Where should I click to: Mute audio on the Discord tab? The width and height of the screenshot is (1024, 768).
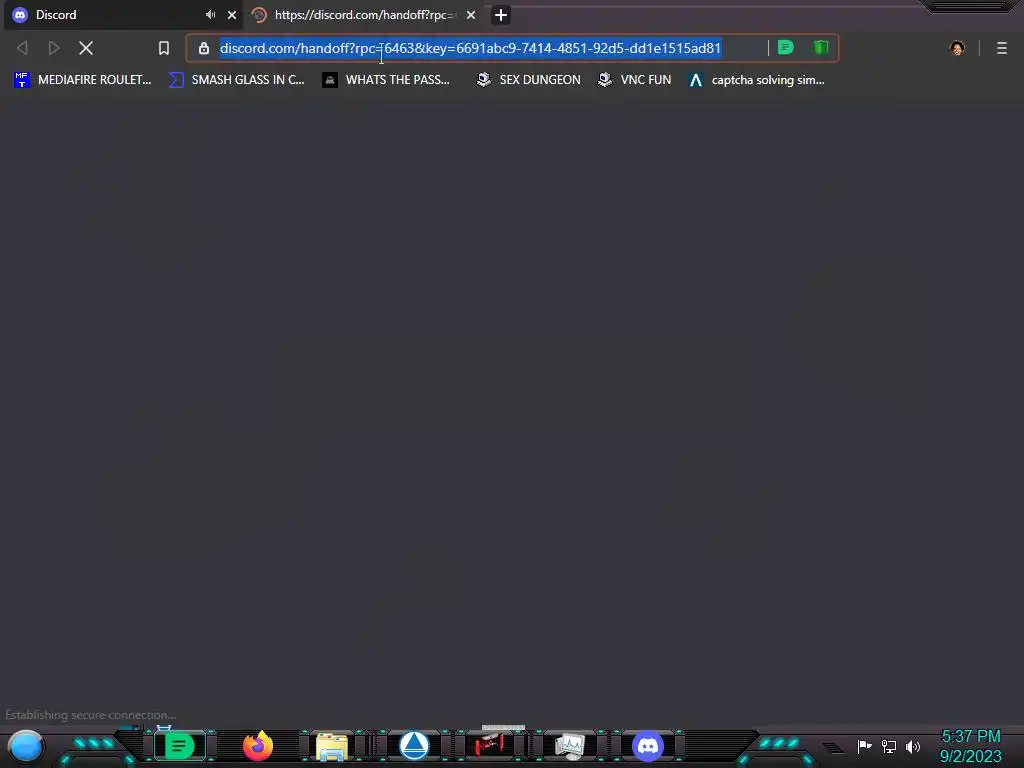pyautogui.click(x=210, y=14)
